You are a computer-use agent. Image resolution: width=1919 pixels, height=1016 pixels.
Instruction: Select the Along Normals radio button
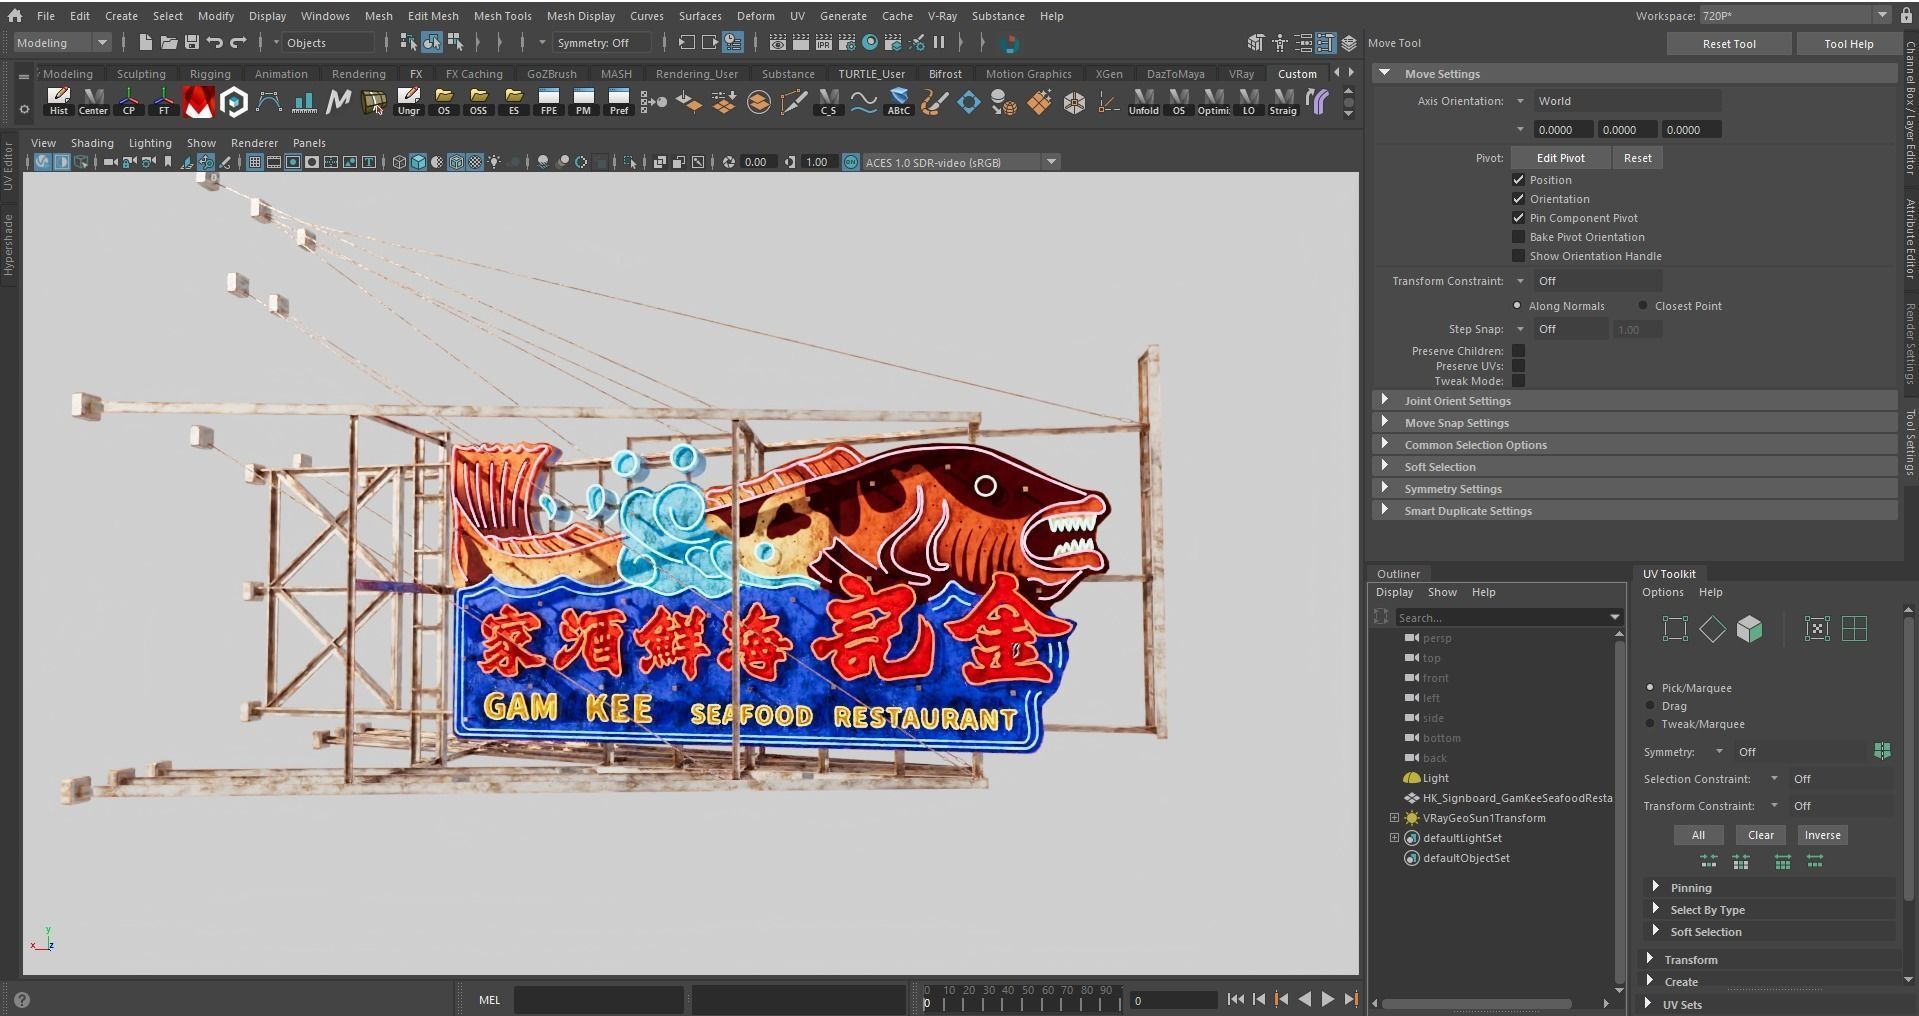click(1517, 306)
